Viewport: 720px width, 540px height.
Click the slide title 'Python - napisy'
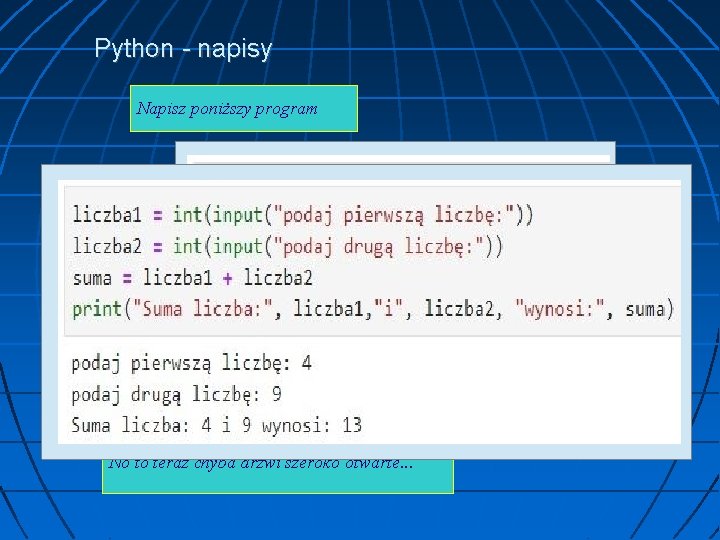point(183,49)
